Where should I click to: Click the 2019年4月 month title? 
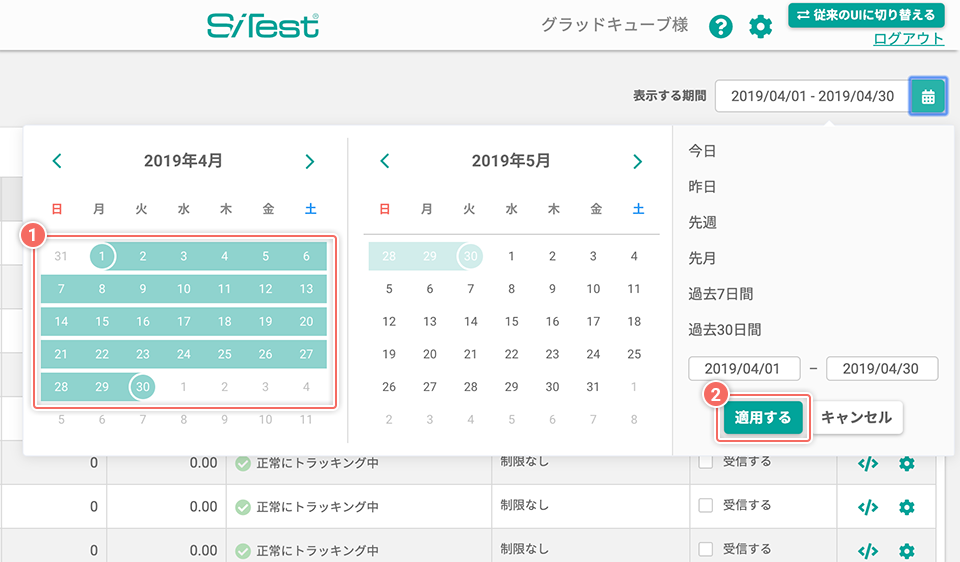pyautogui.click(x=183, y=161)
